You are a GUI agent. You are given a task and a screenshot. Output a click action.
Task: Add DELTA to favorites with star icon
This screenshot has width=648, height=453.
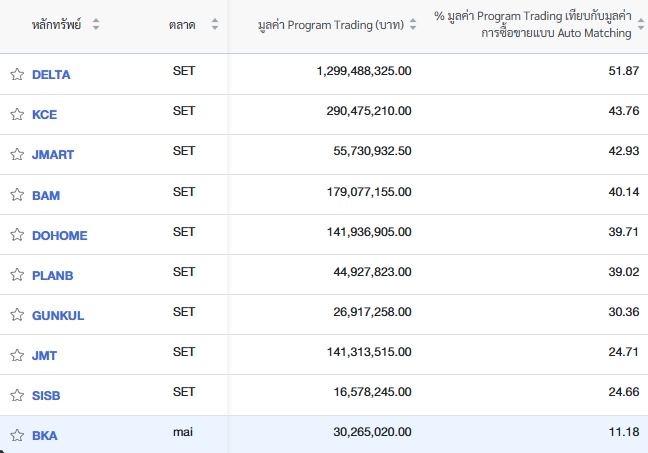pos(17,74)
